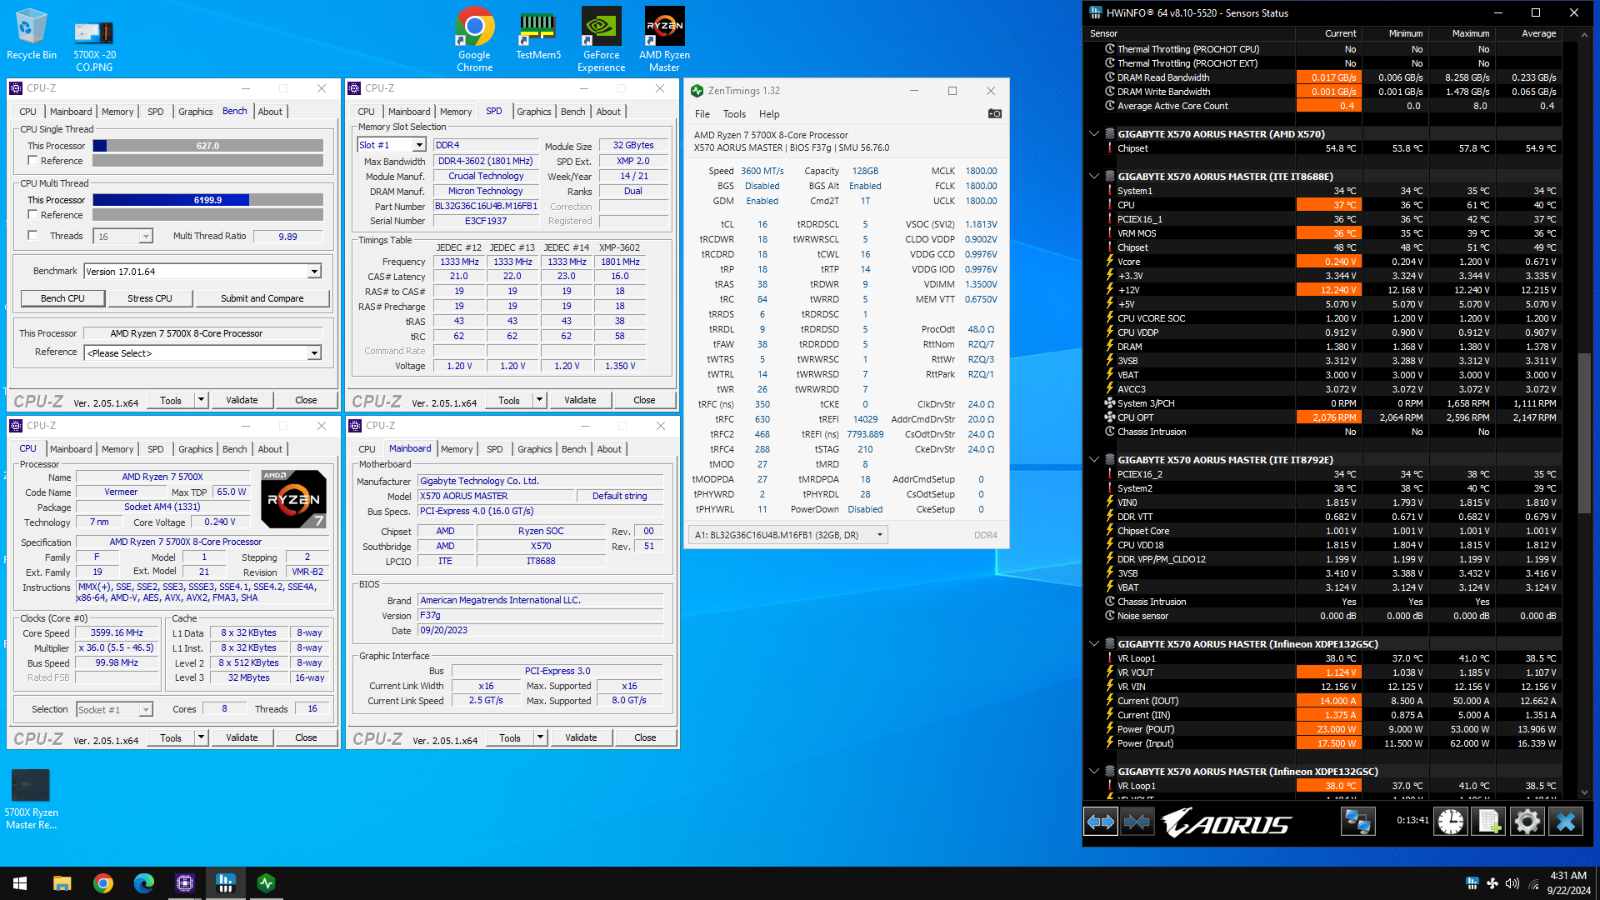
Task: Enable Reference checkbox under CPU Single Thread
Action: click(33, 160)
